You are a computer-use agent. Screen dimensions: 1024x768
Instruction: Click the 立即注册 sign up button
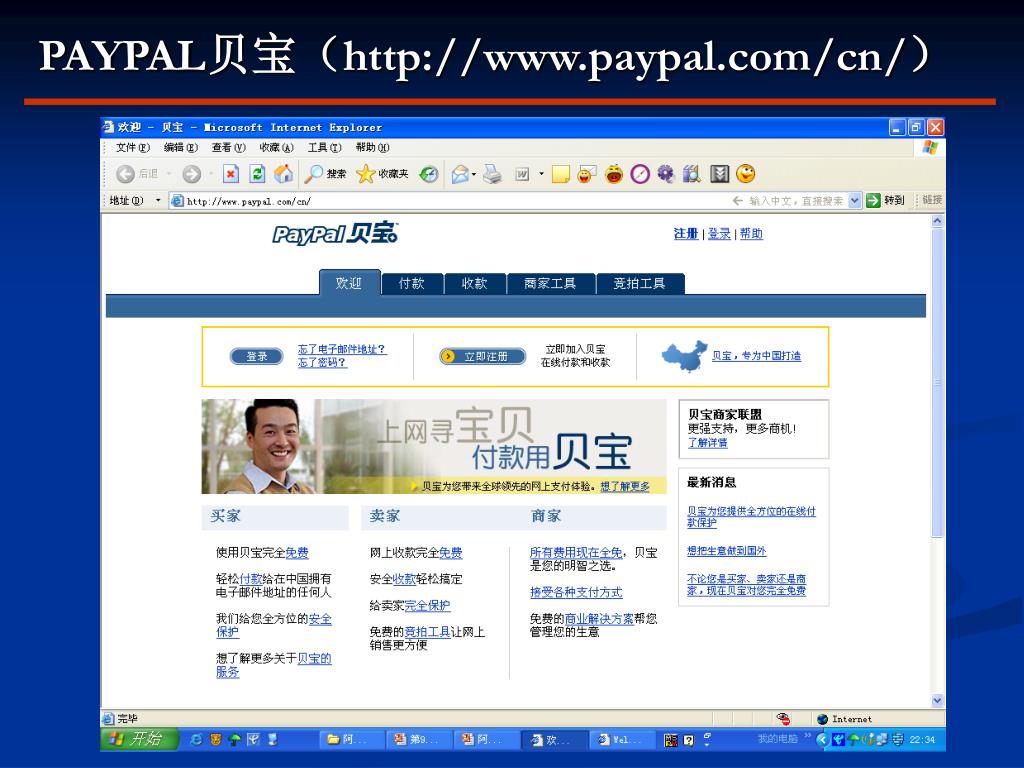point(483,357)
